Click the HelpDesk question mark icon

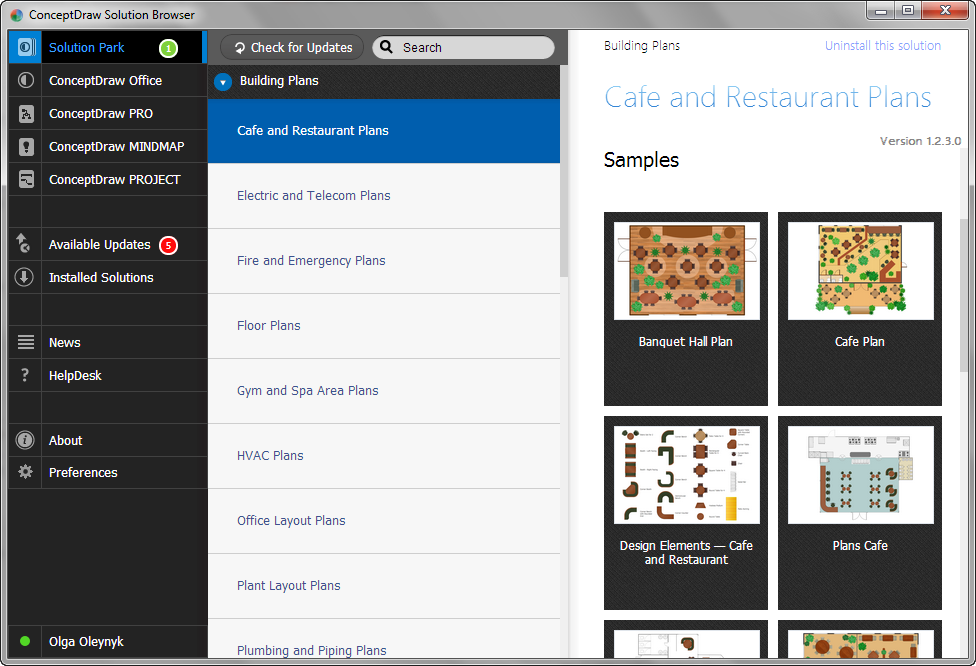(25, 375)
